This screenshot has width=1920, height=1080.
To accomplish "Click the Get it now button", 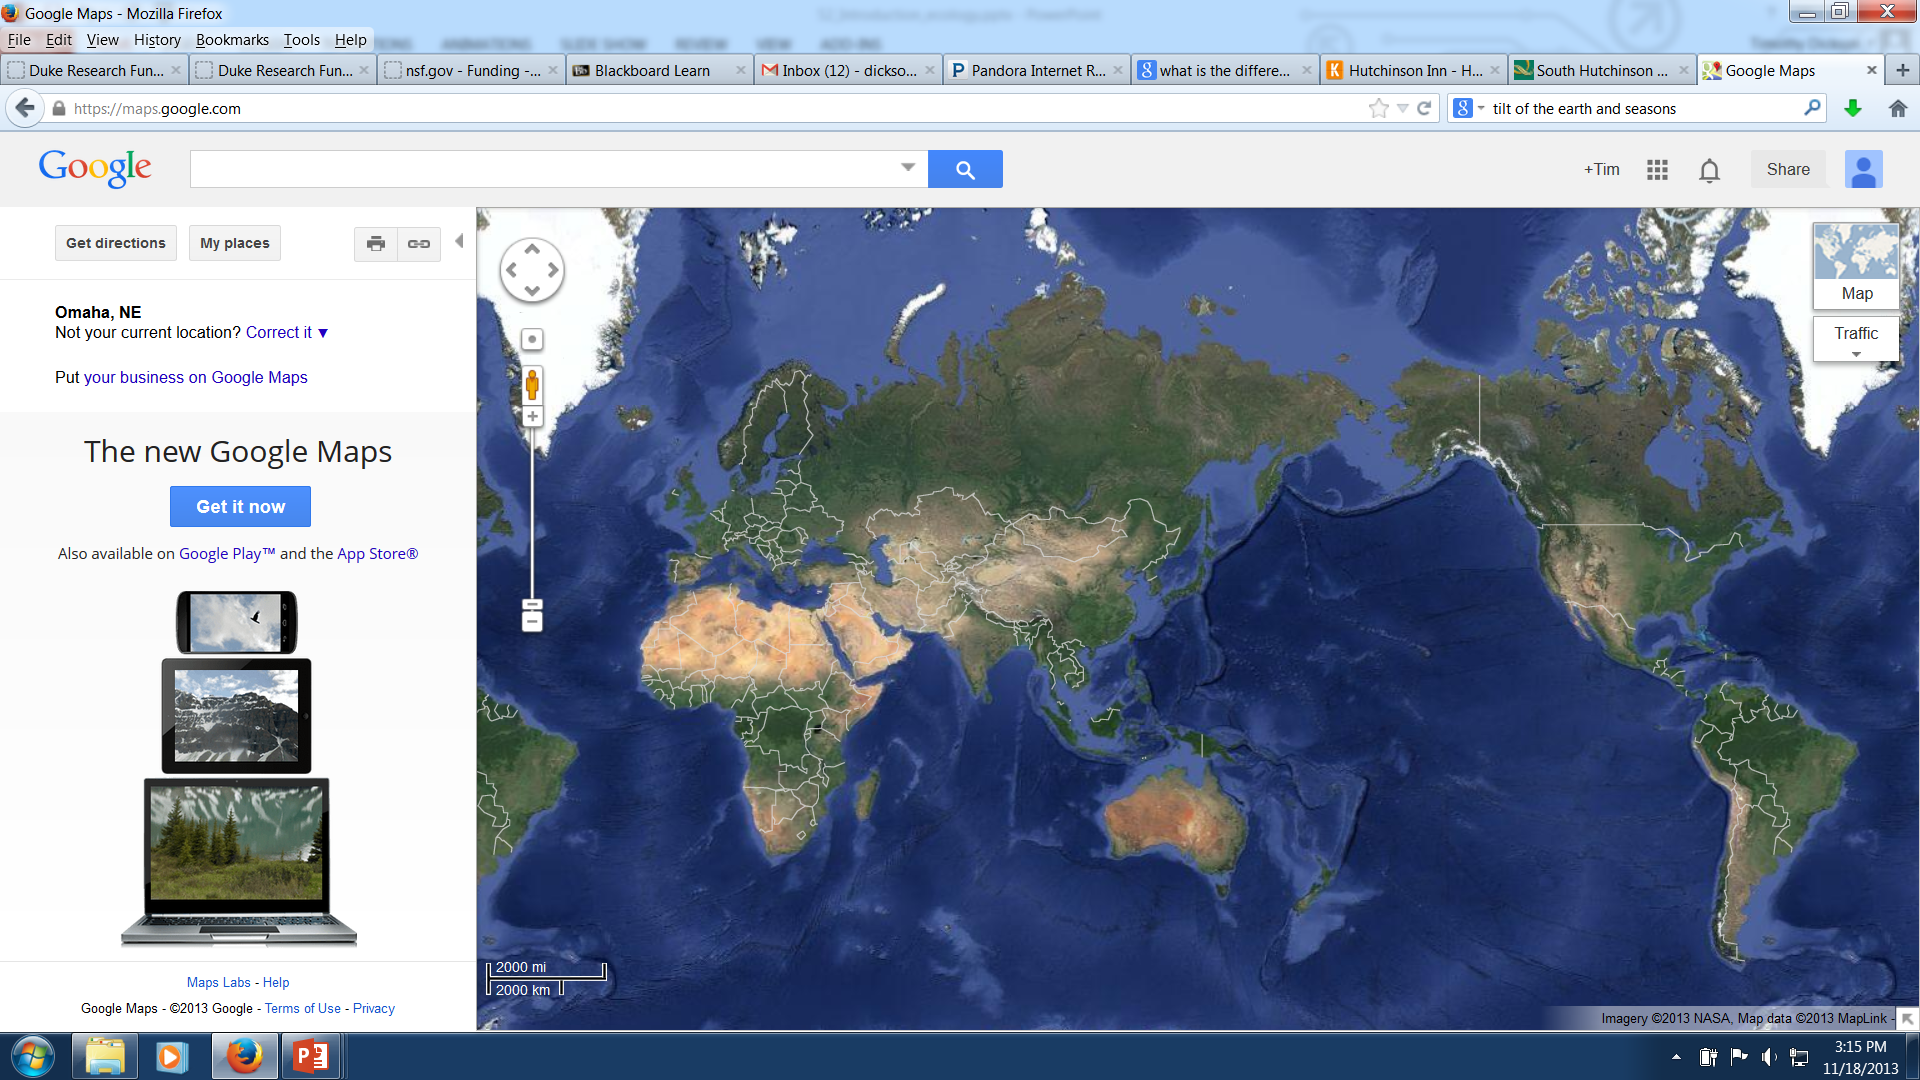I will 240,507.
